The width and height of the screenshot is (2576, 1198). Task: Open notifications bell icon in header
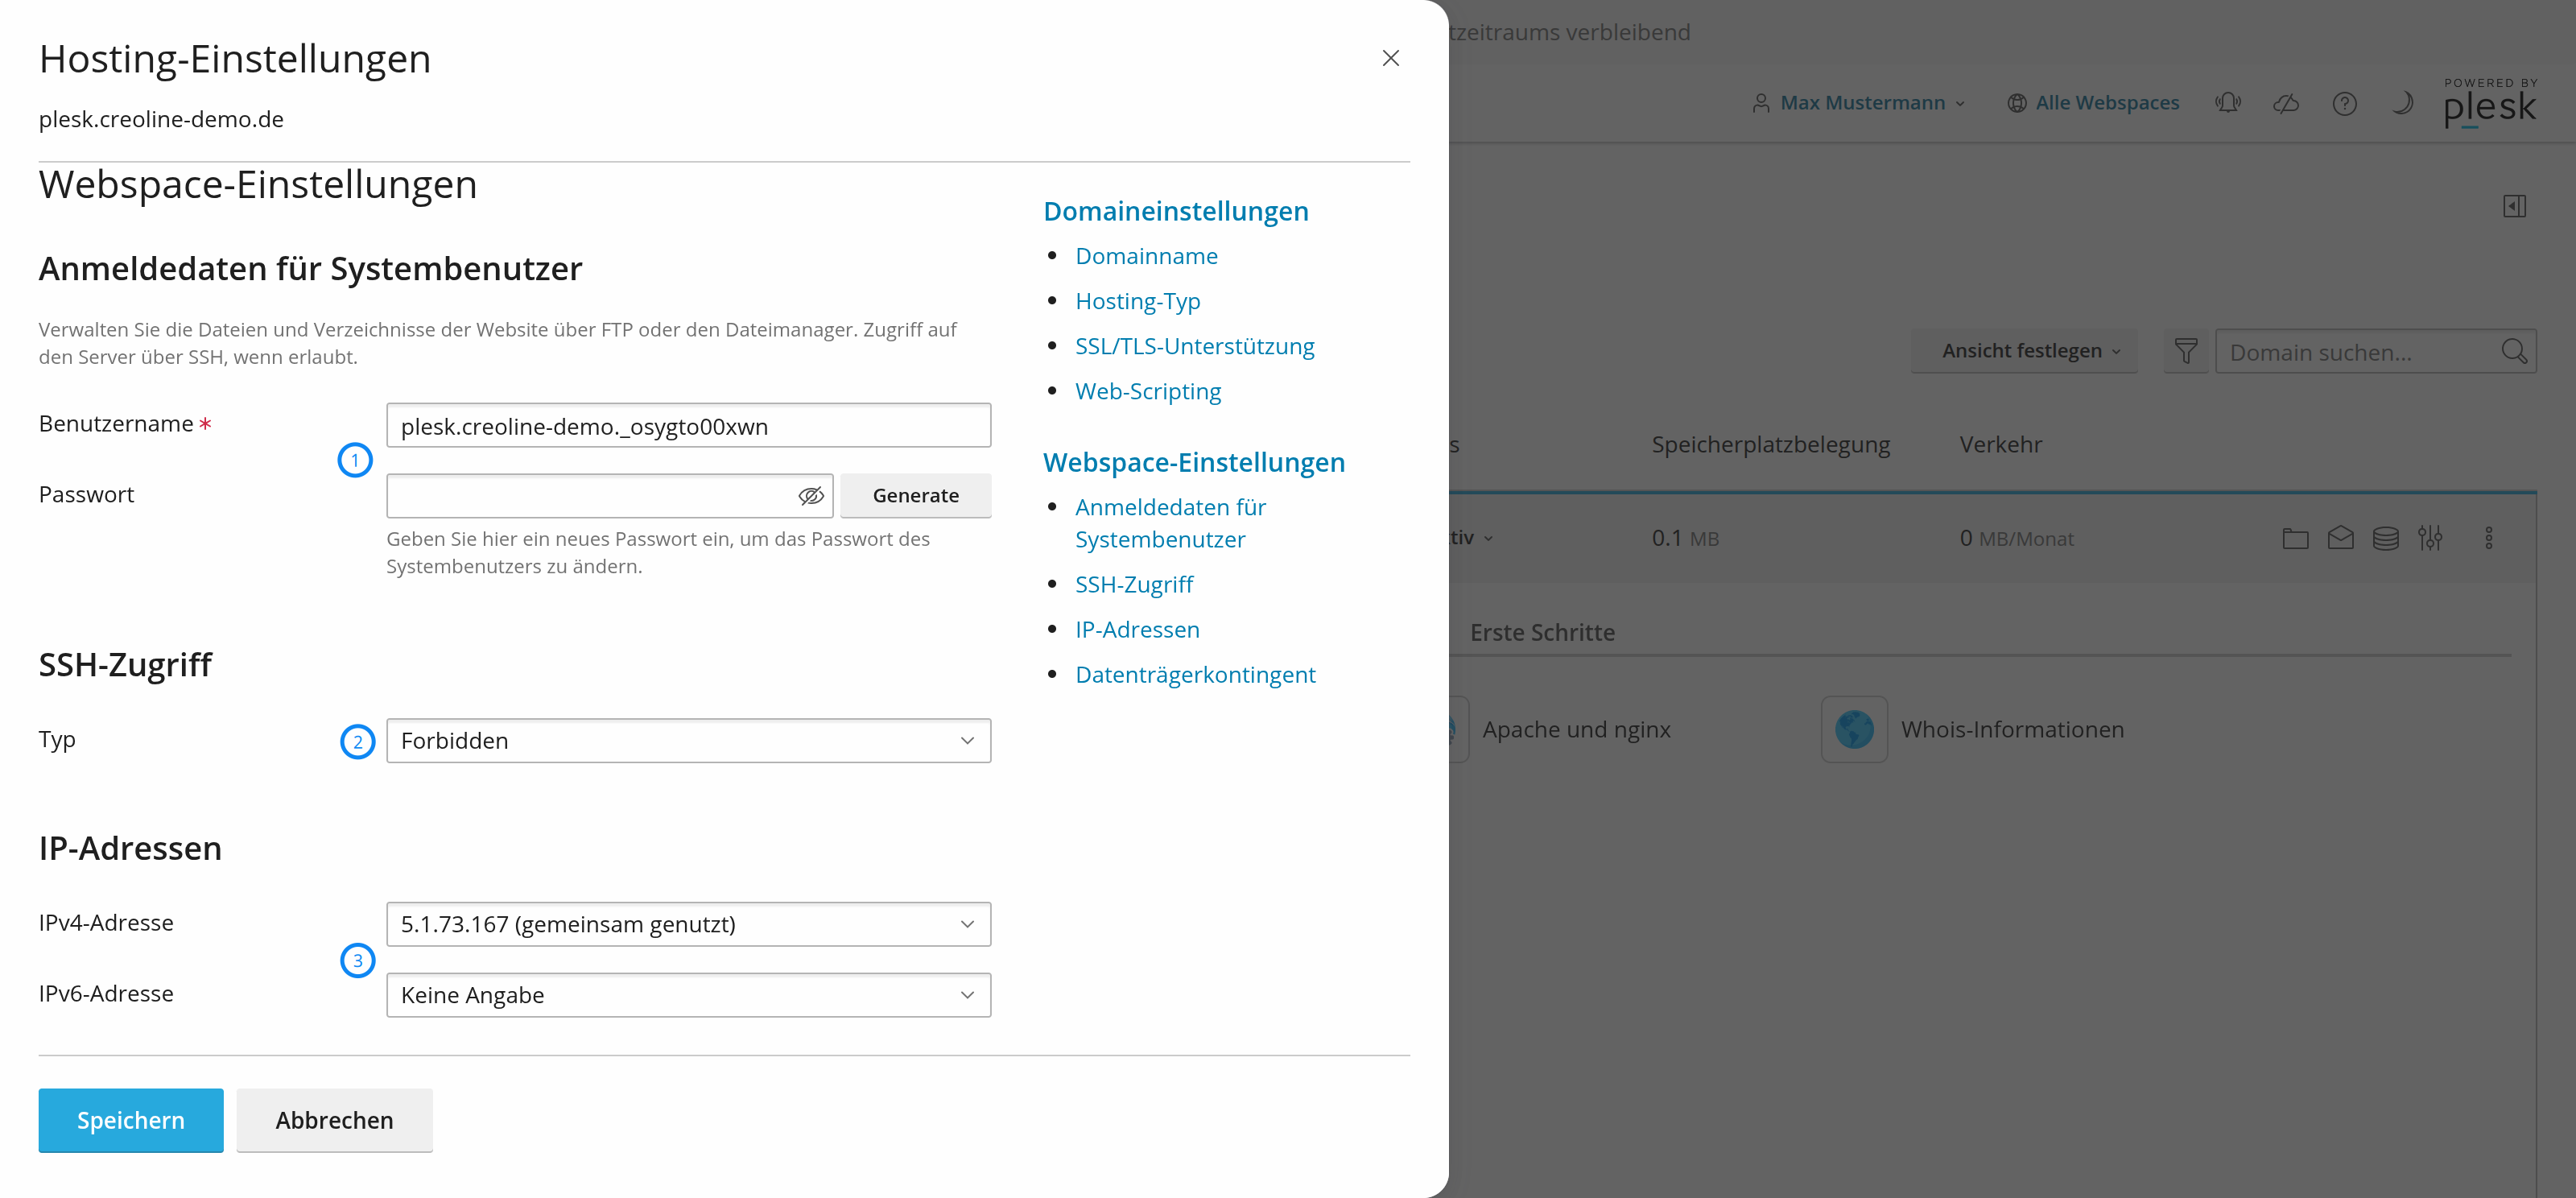point(2227,102)
